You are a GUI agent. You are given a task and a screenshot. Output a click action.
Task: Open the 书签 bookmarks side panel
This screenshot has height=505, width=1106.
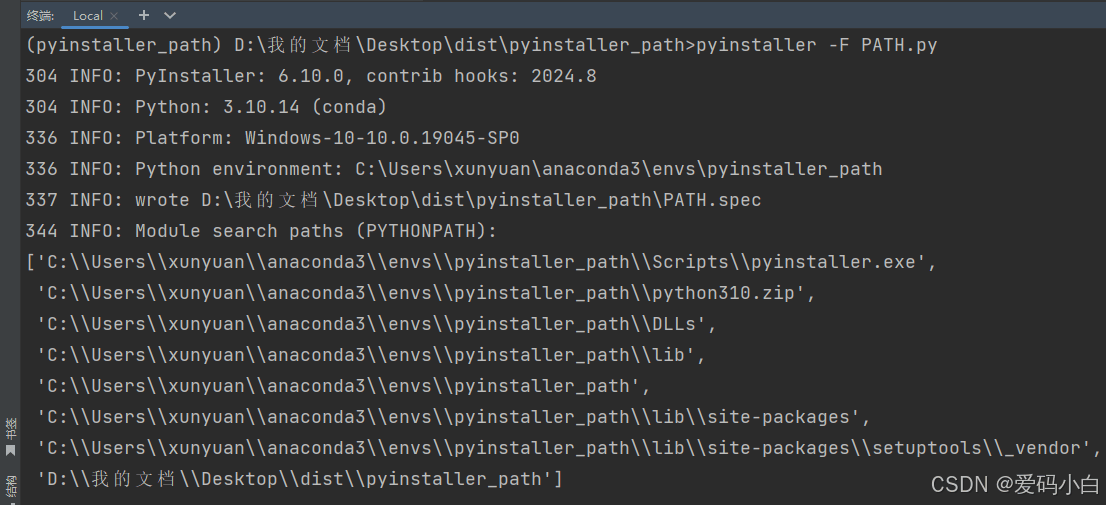click(10, 430)
